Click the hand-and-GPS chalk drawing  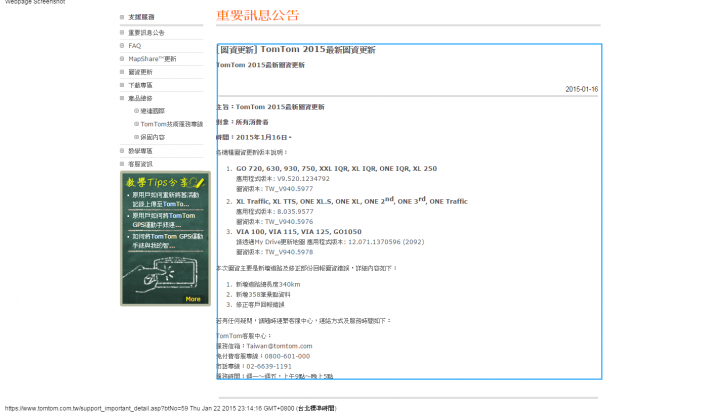[161, 275]
